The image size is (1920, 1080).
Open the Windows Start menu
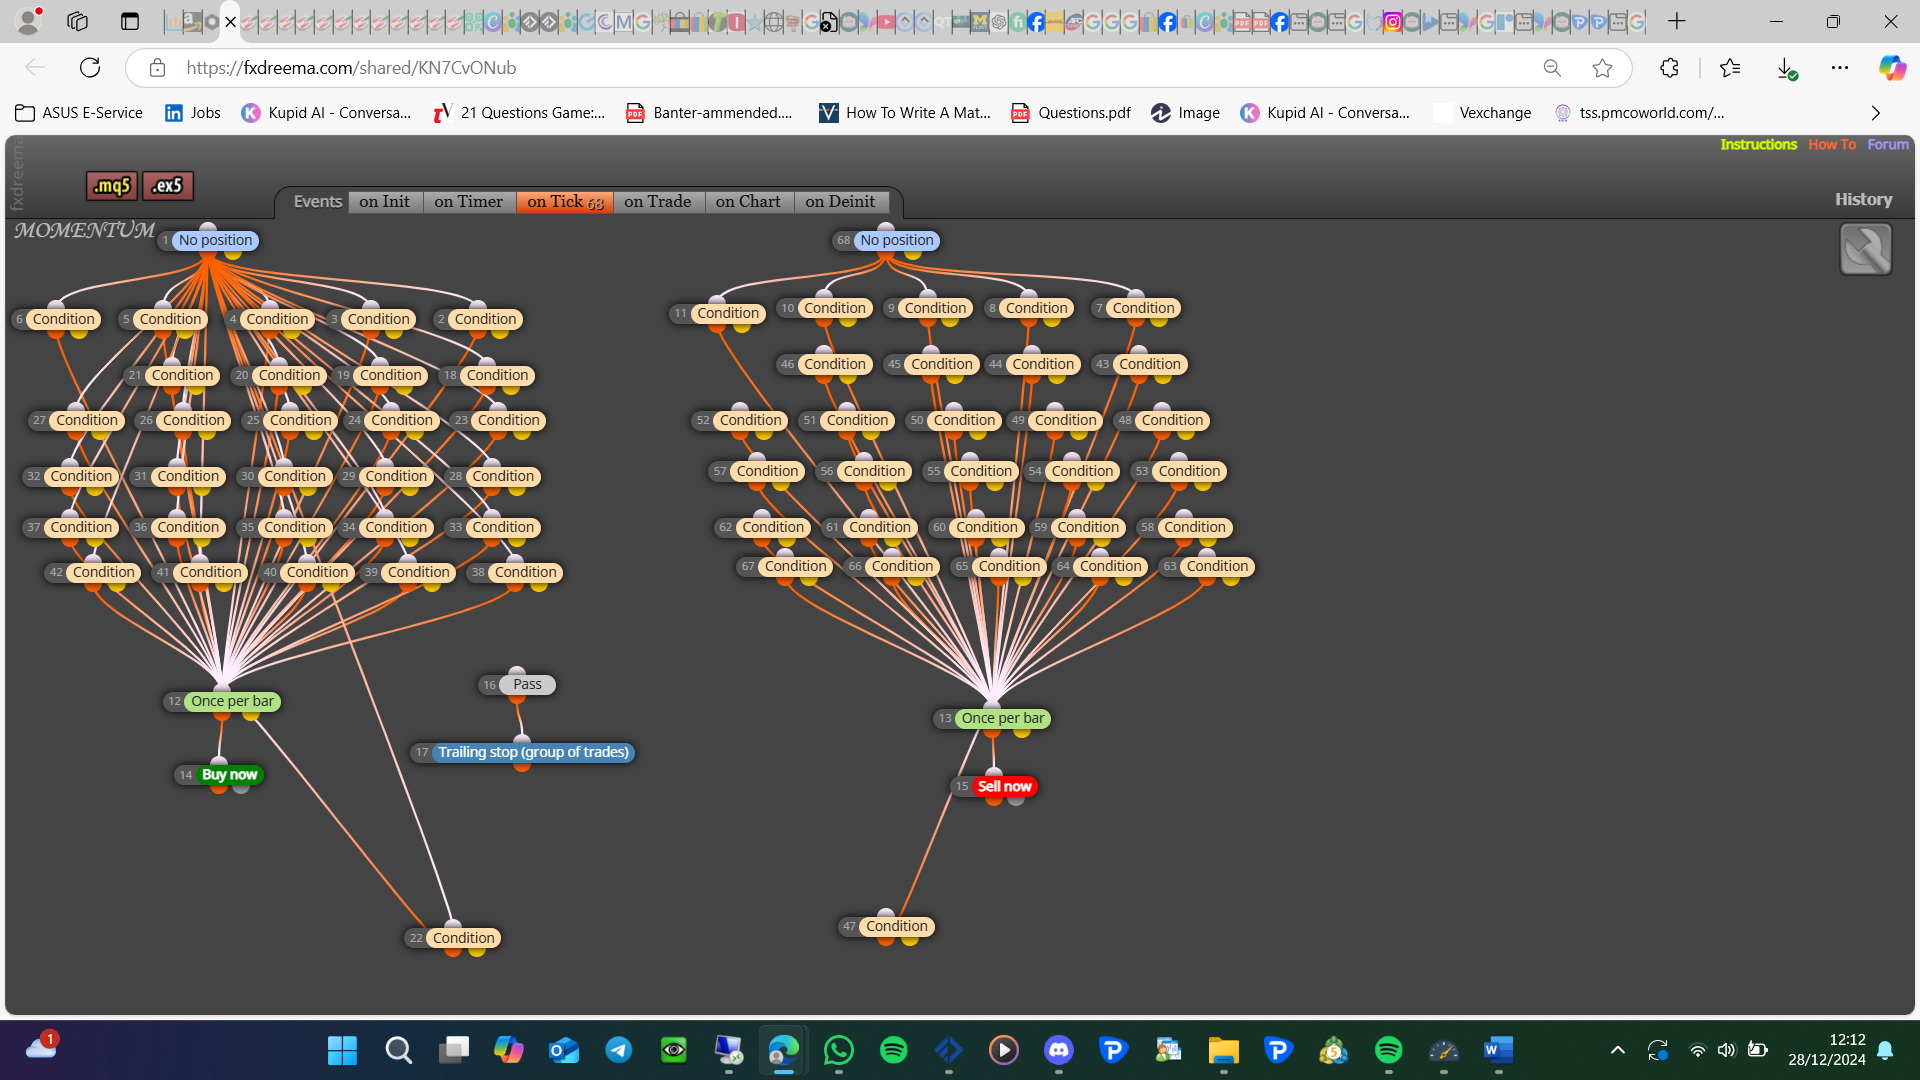pyautogui.click(x=342, y=1050)
